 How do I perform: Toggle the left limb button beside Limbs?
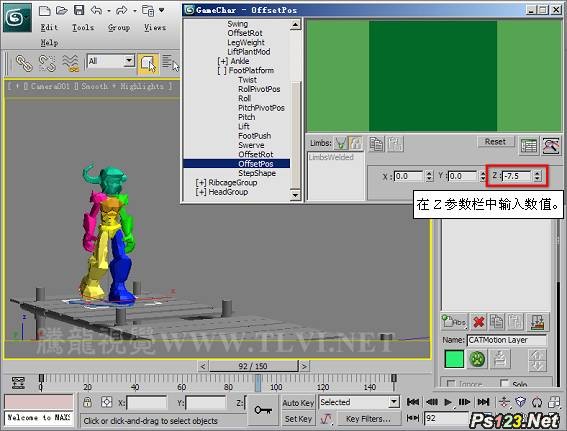point(340,144)
